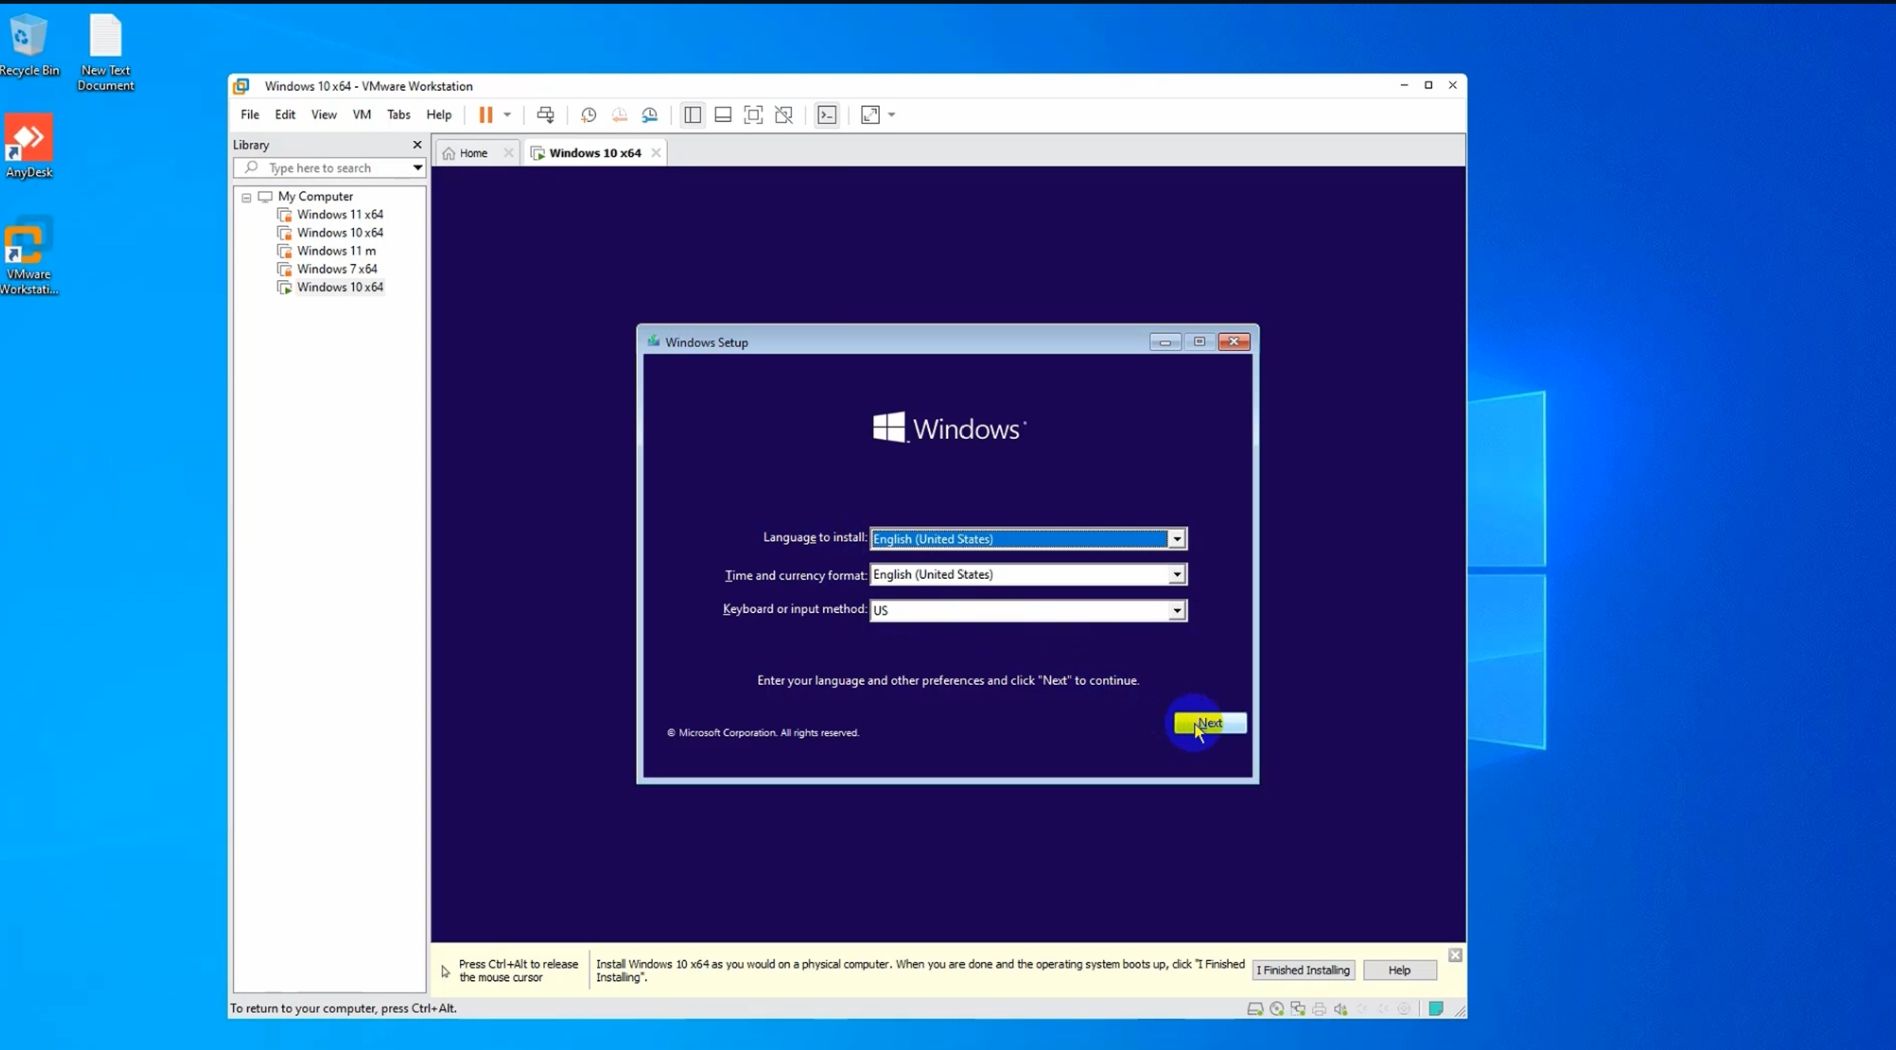Screen dimensions: 1896x1050
Task: Close the Windows Setup dialog
Action: 1234,342
